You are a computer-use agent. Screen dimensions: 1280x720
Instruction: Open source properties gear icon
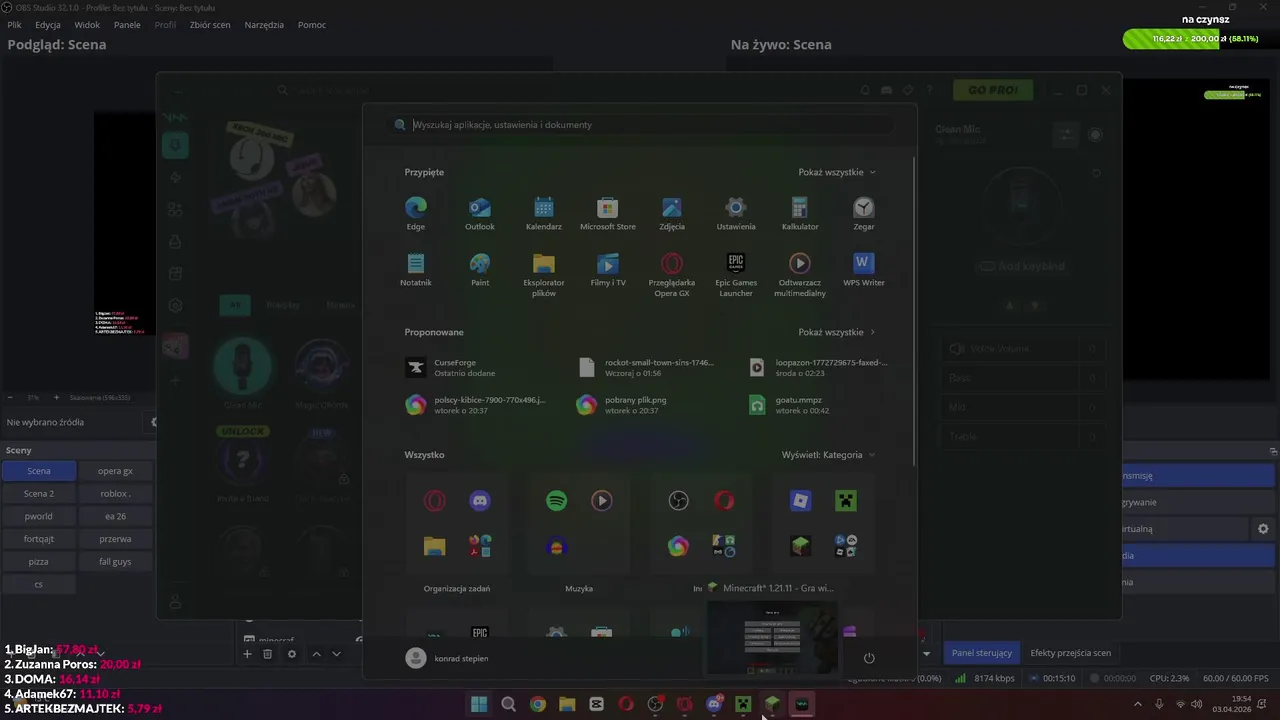pyautogui.click(x=292, y=654)
